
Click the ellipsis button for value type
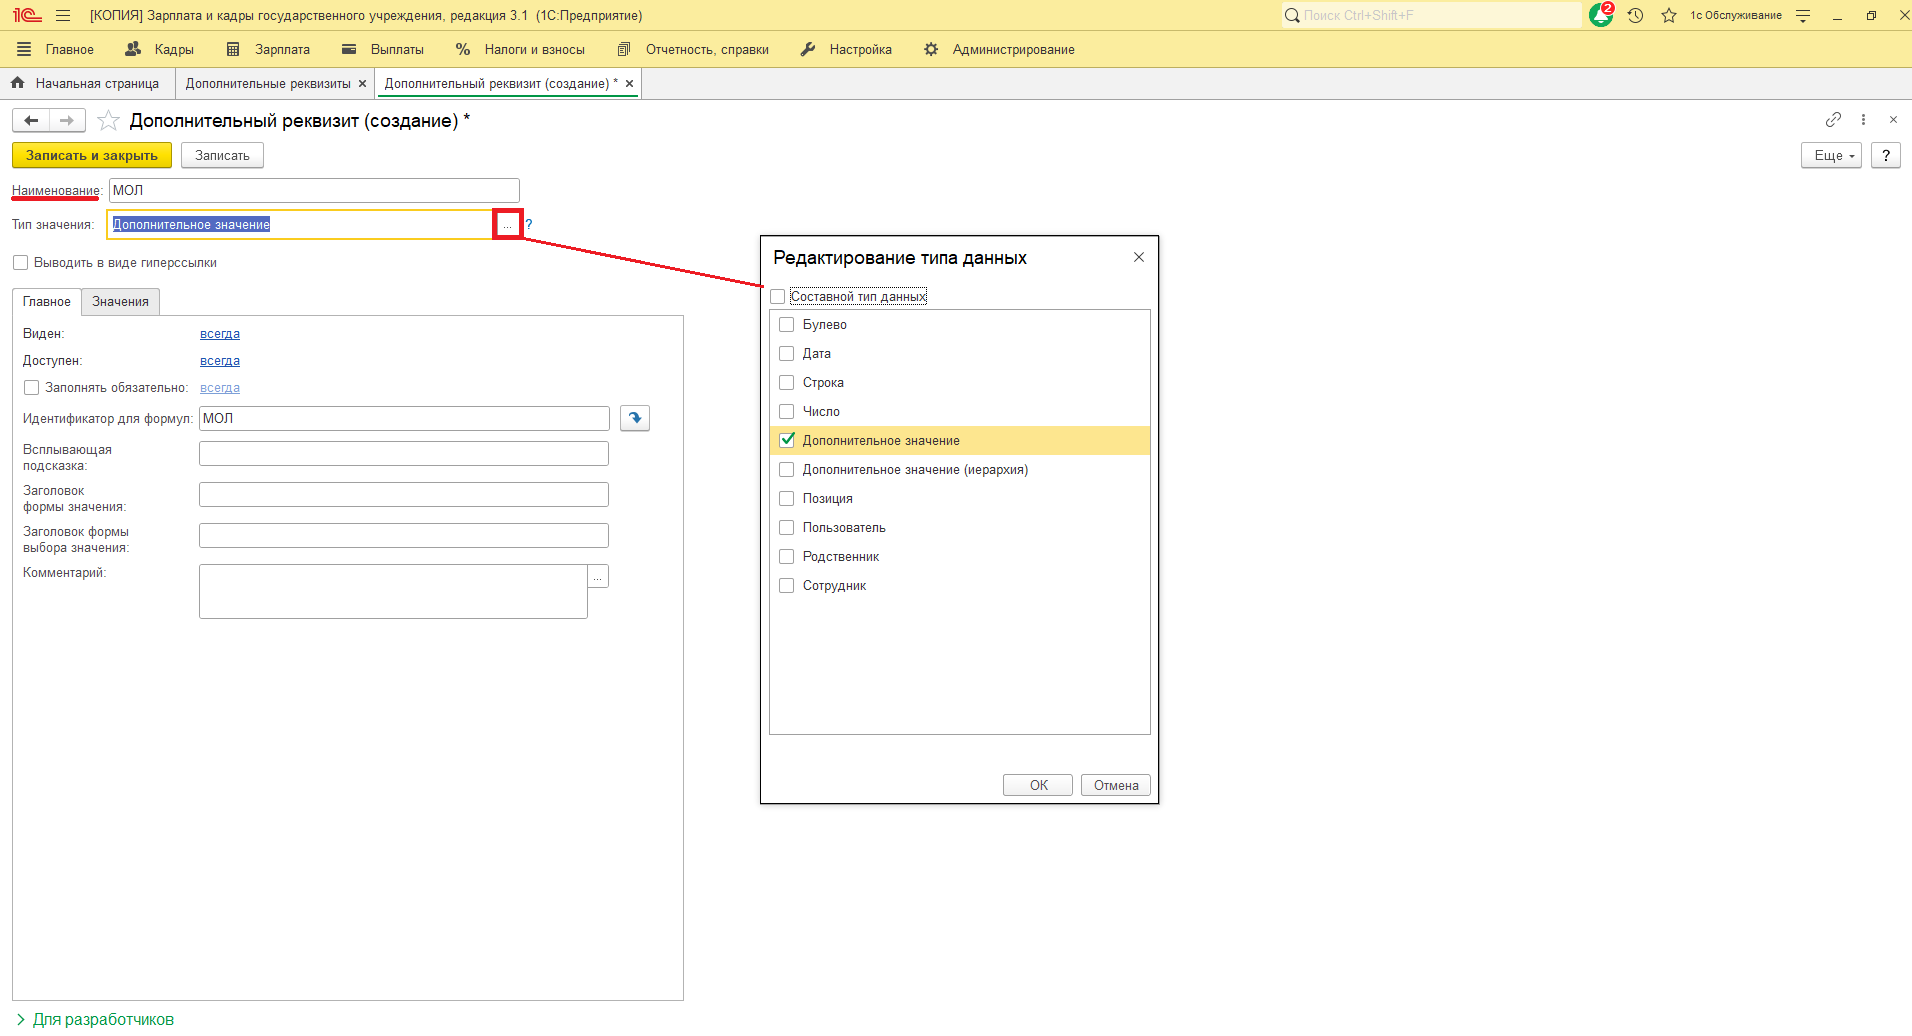pyautogui.click(x=508, y=225)
